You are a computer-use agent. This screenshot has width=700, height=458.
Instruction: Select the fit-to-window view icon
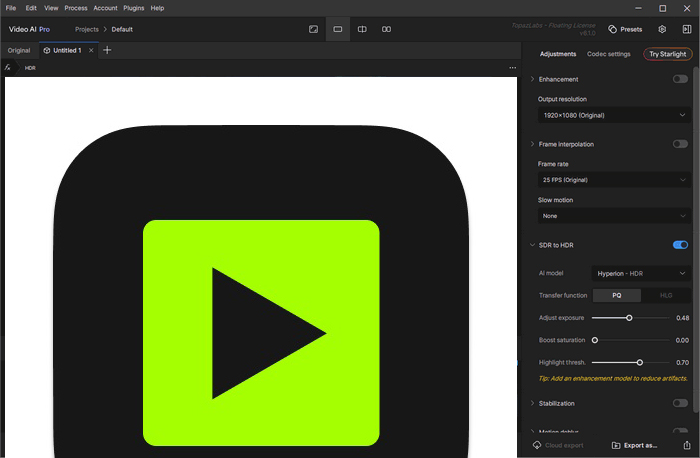[x=313, y=29]
